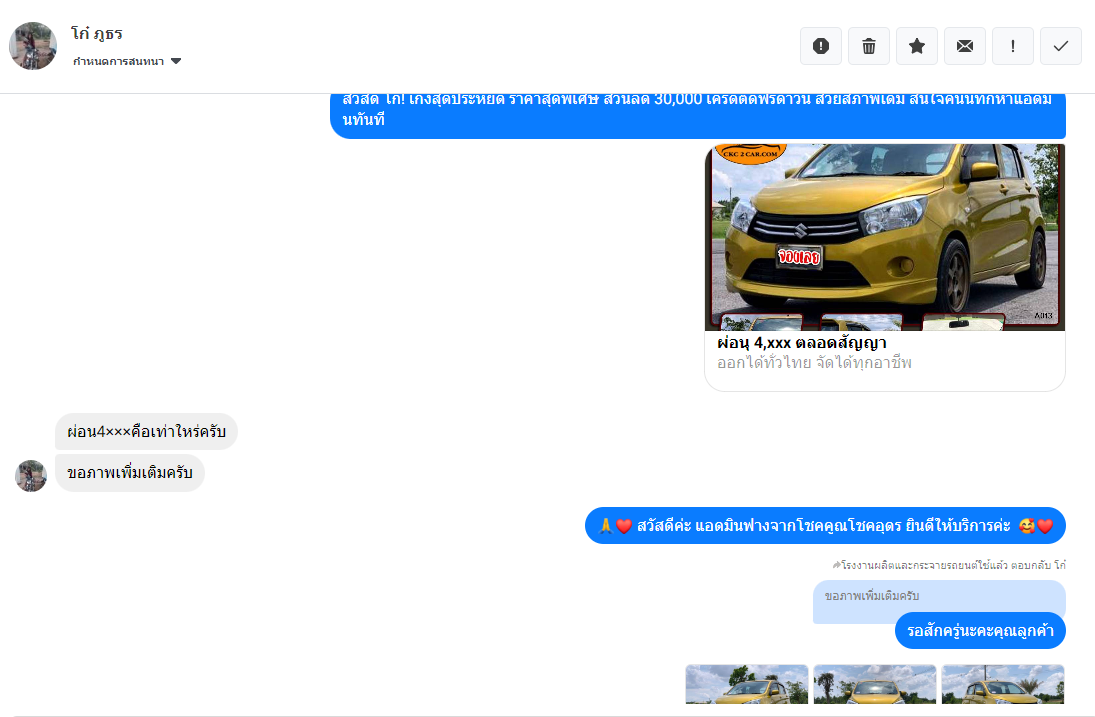Click the plain exclamation mark priority icon

tap(1013, 46)
